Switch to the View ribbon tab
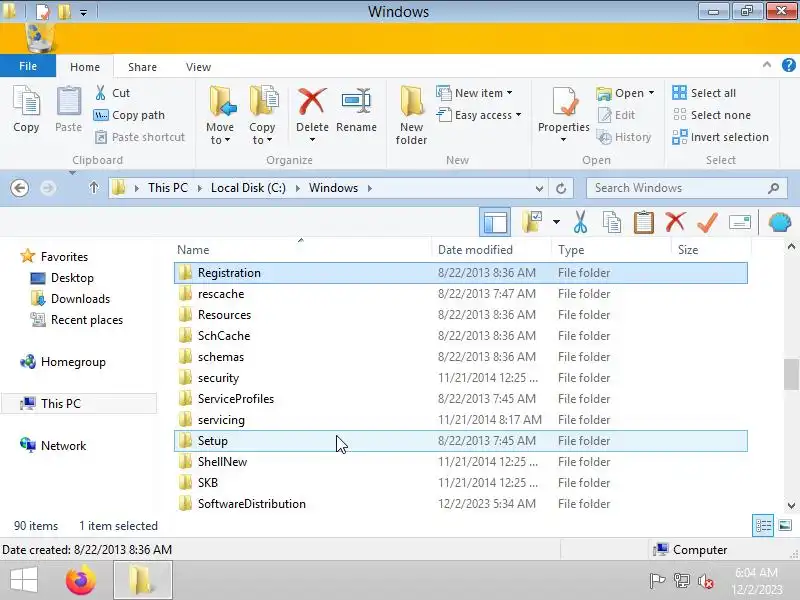This screenshot has width=800, height=600. 198,67
